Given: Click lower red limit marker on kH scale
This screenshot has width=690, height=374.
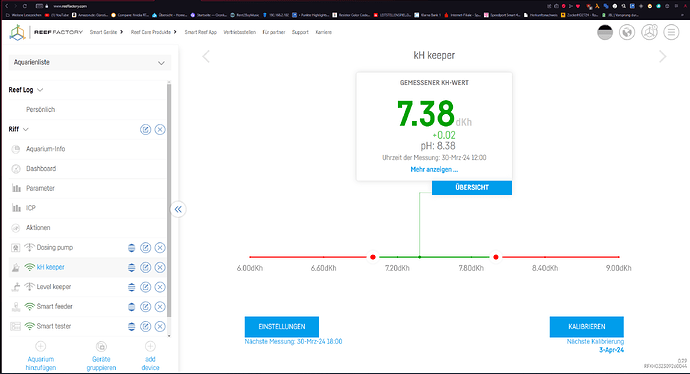Looking at the screenshot, I should [373, 257].
